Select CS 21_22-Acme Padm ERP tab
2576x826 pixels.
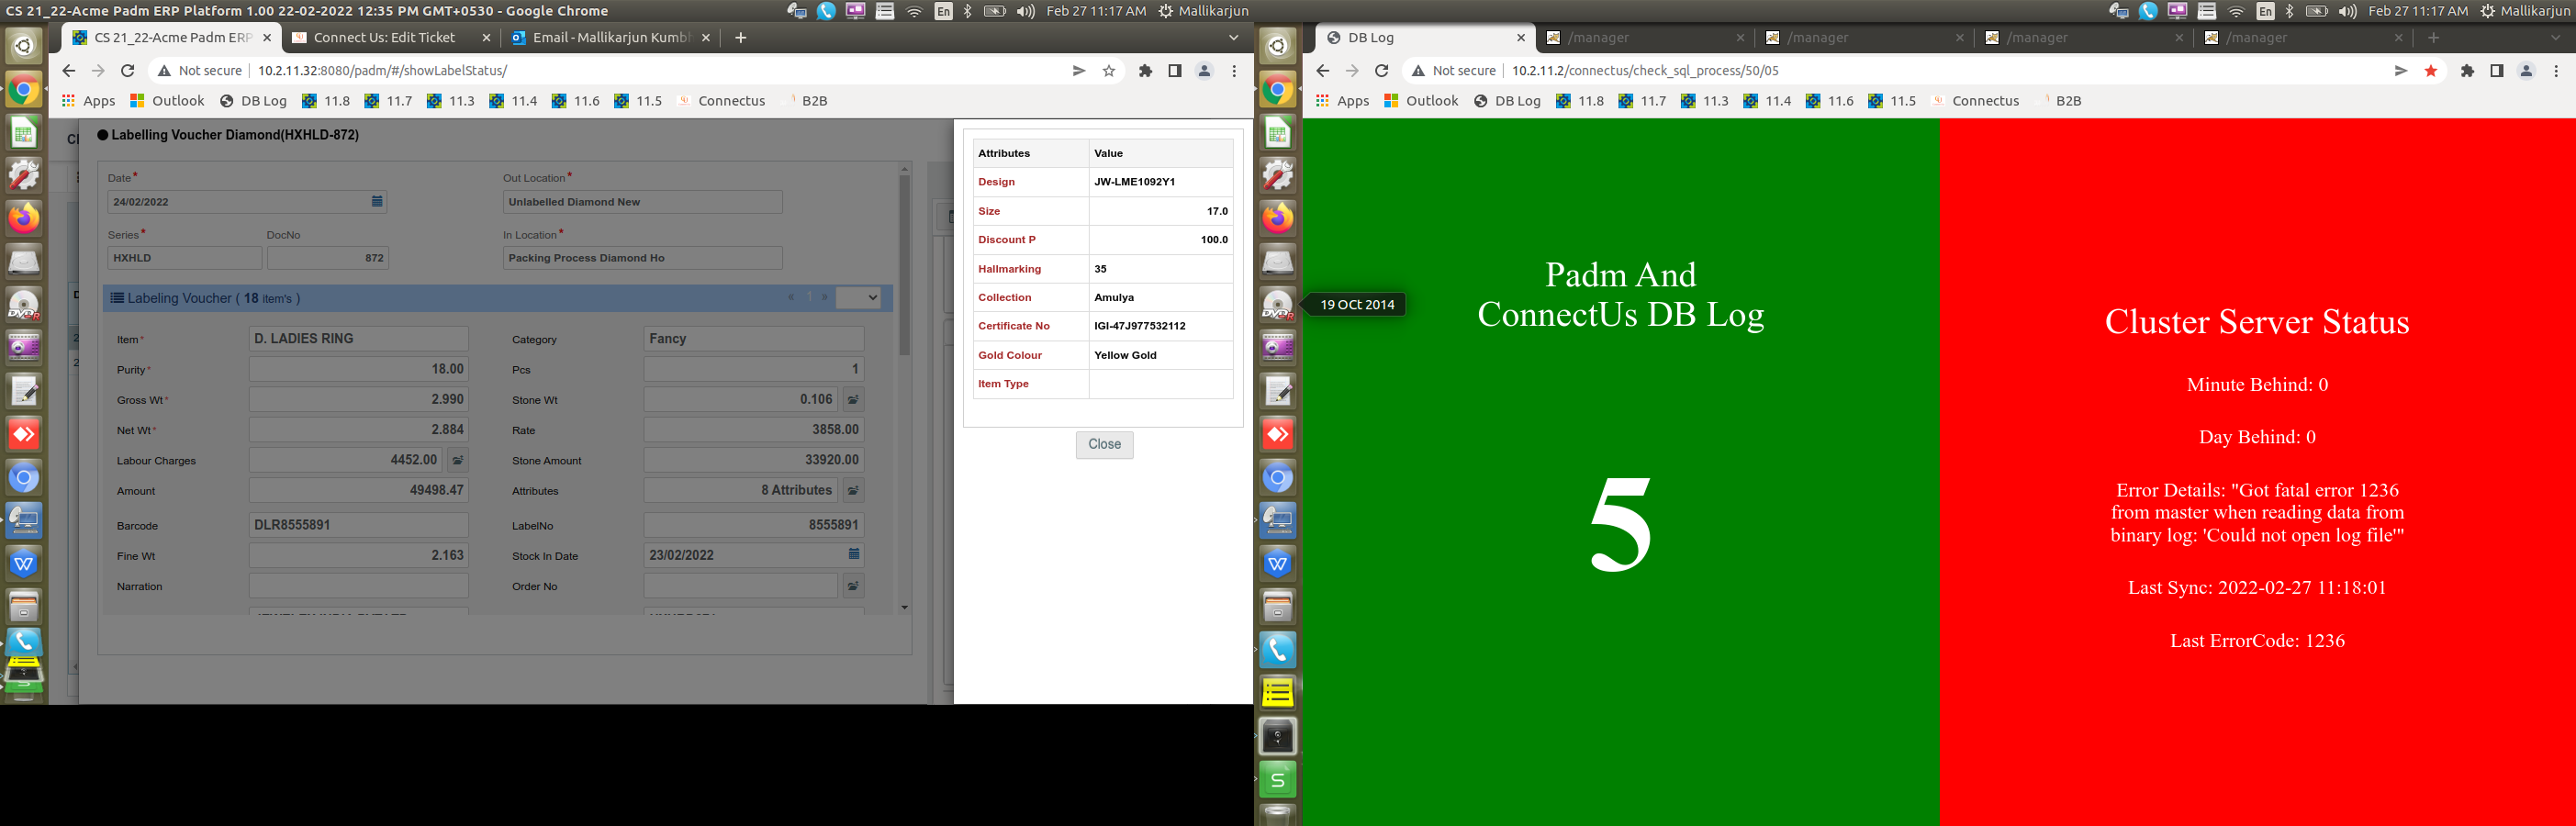coord(173,38)
